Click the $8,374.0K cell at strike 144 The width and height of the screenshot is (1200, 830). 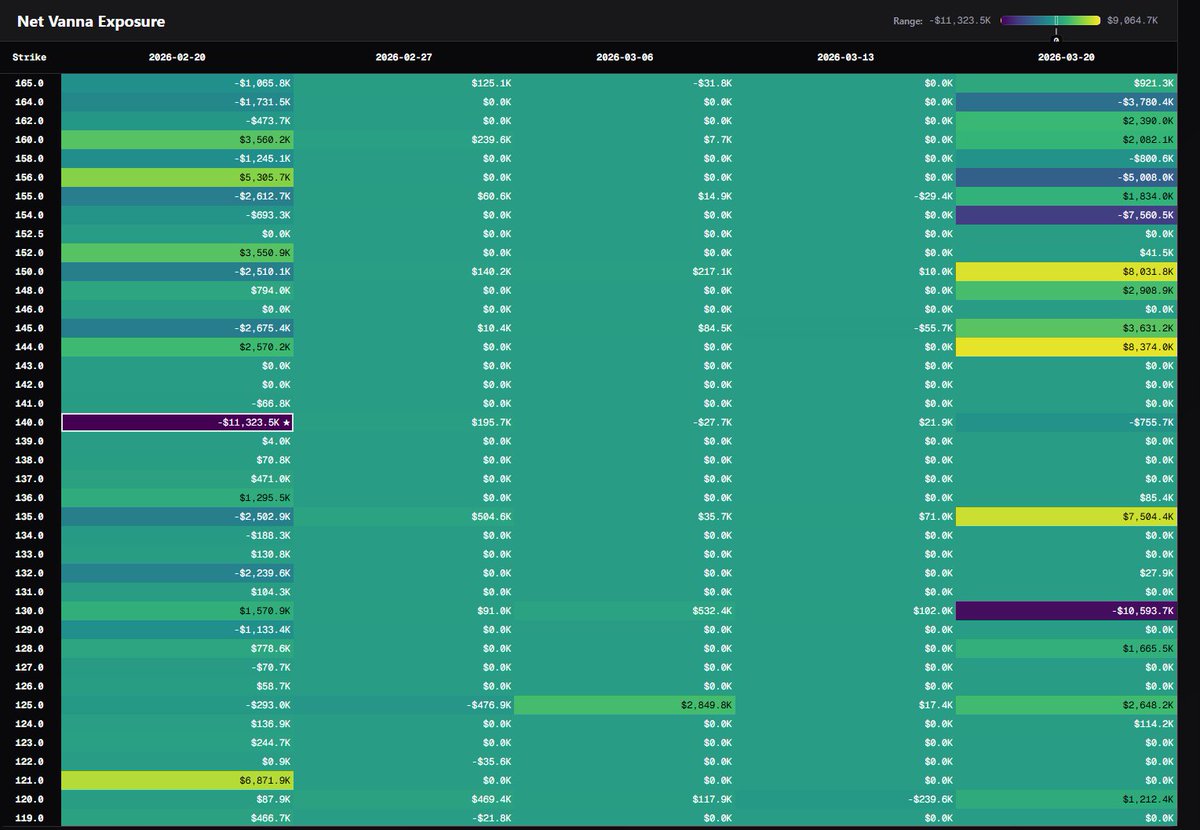tap(1065, 347)
